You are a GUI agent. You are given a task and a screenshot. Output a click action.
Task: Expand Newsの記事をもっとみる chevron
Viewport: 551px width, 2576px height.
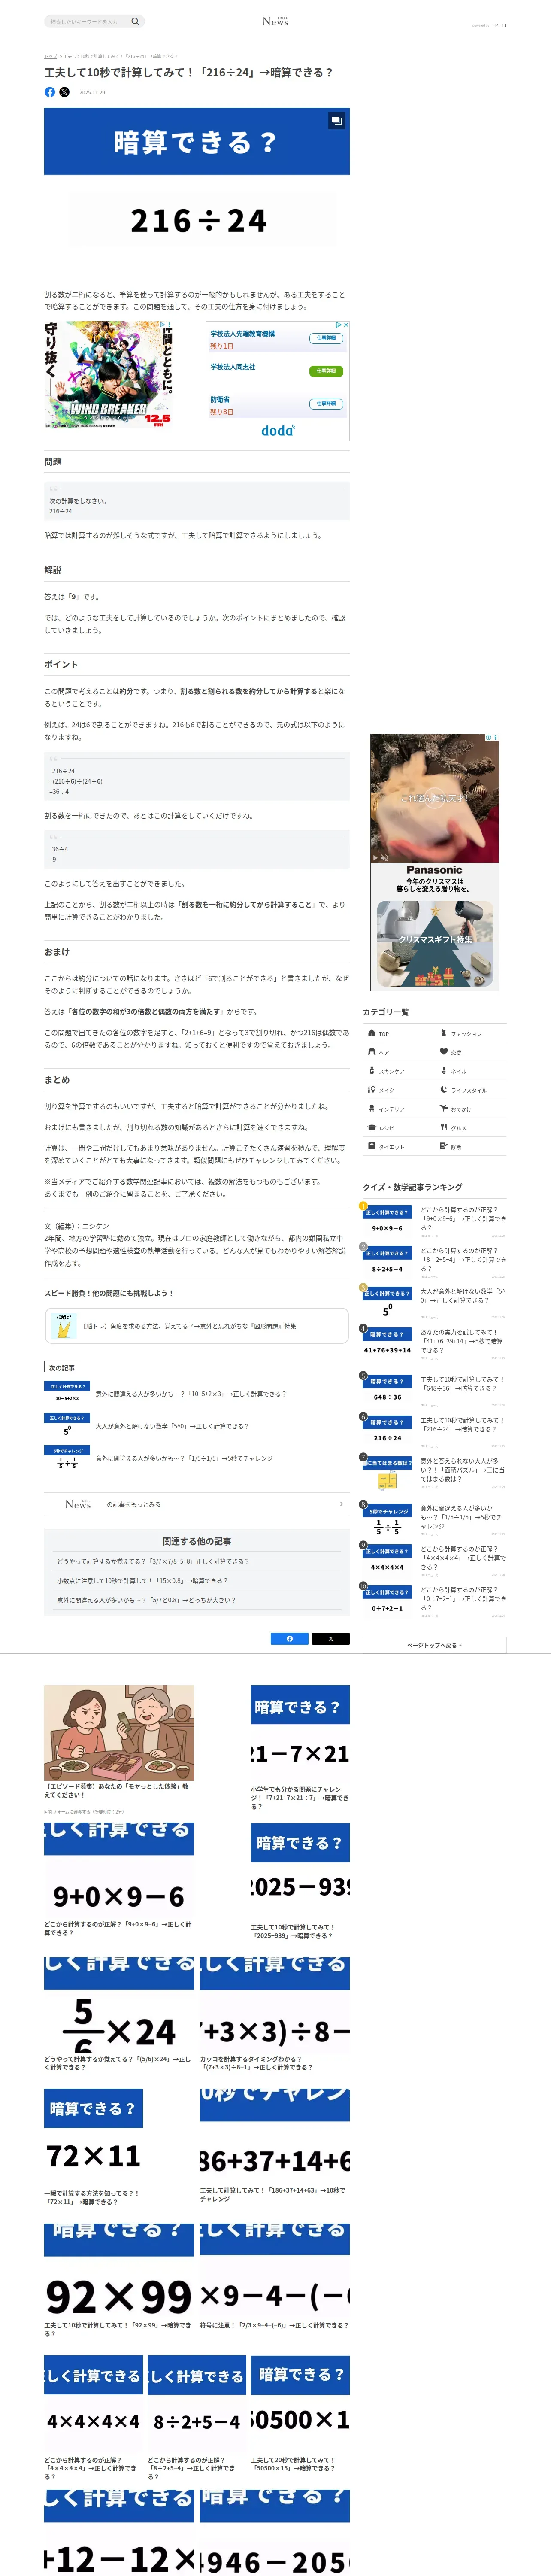[341, 1504]
